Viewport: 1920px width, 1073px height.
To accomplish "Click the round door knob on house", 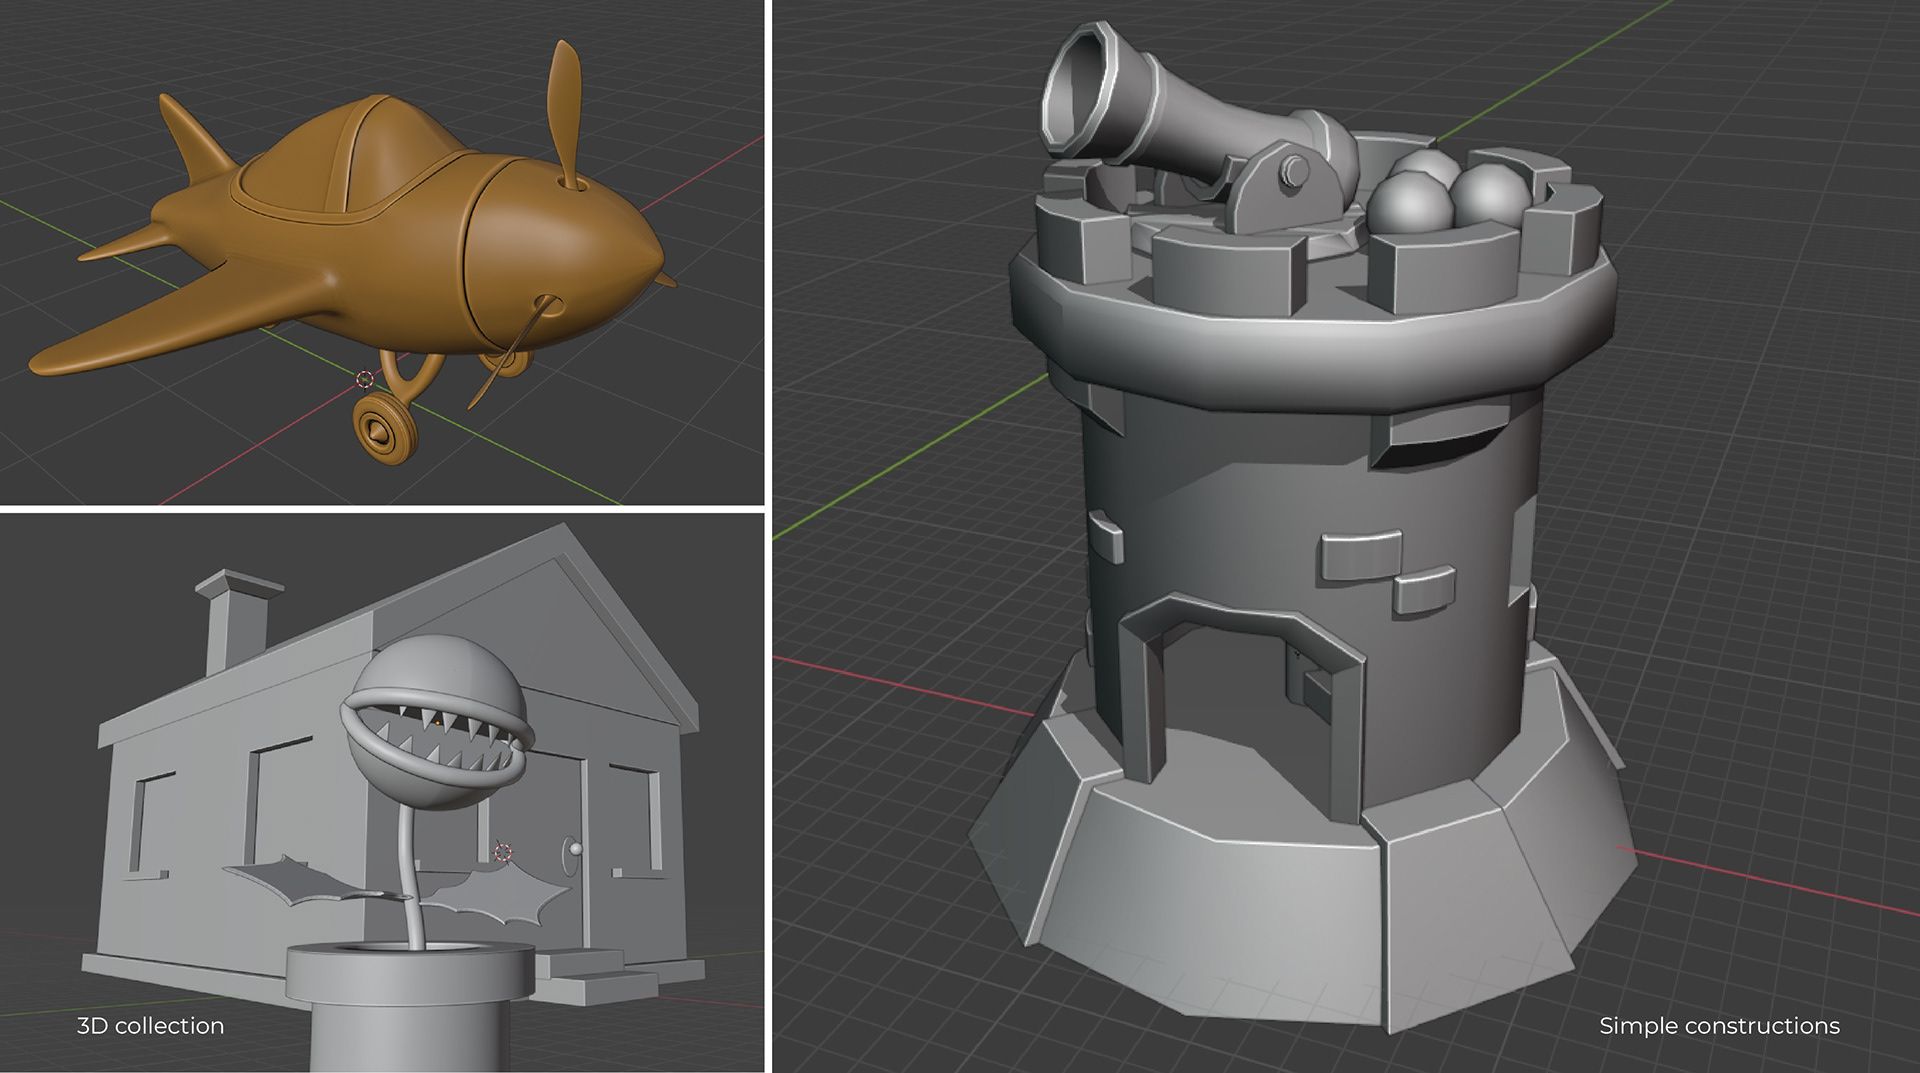I will tap(574, 848).
